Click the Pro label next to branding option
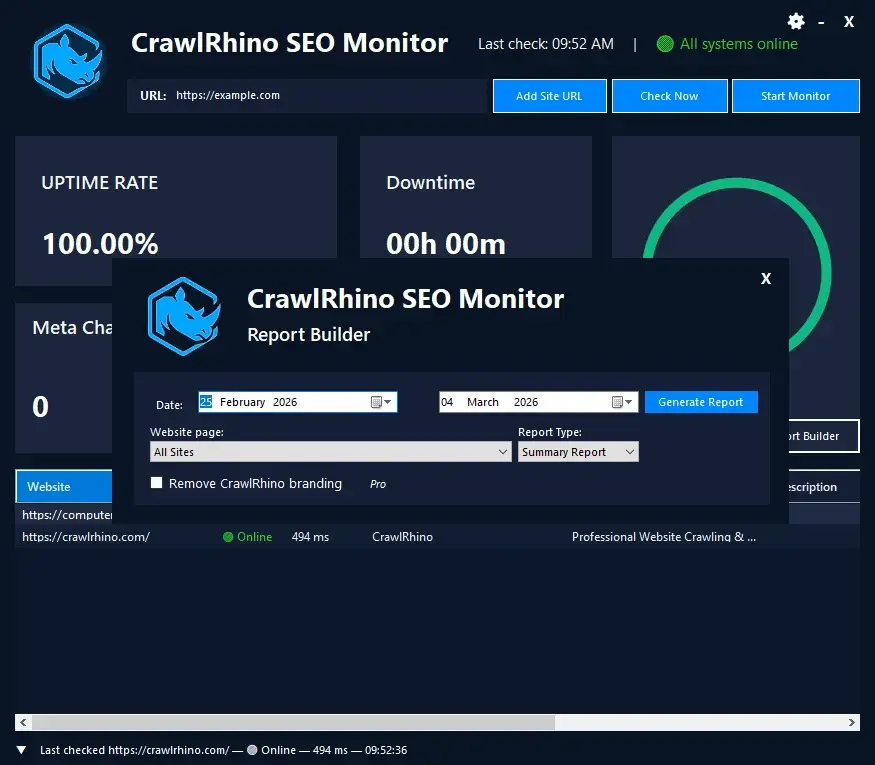875x765 pixels. (378, 484)
